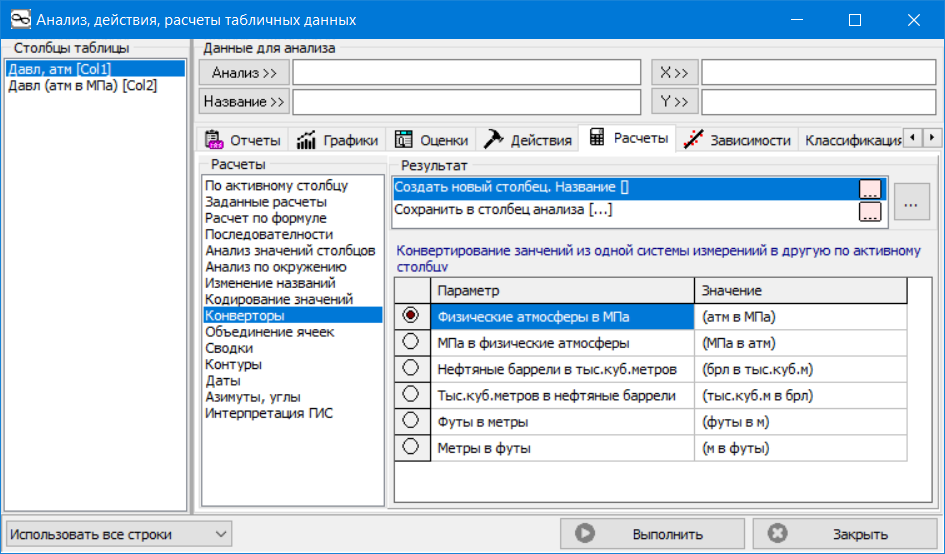
Task: Select МПа в физические атмосферы radio button
Action: coord(410,343)
